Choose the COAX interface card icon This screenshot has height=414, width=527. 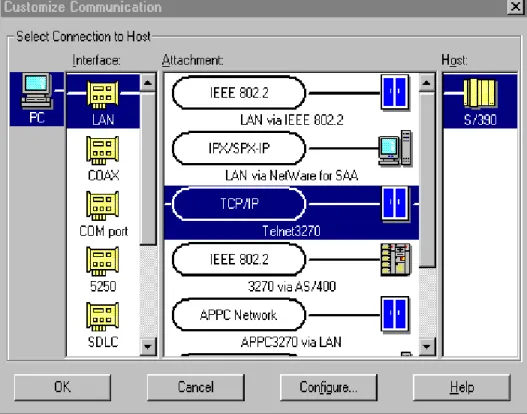(103, 150)
